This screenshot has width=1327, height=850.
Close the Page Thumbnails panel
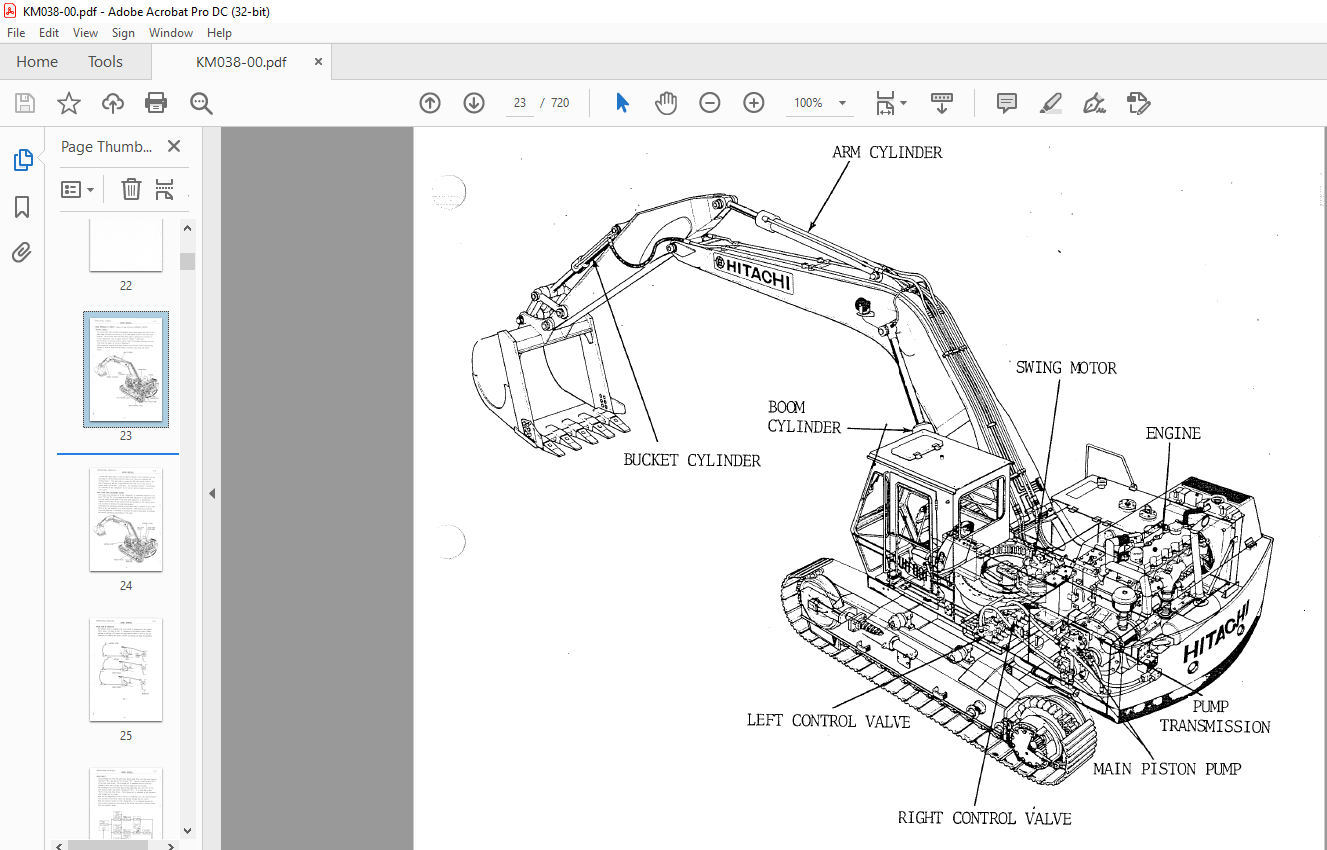click(x=174, y=146)
